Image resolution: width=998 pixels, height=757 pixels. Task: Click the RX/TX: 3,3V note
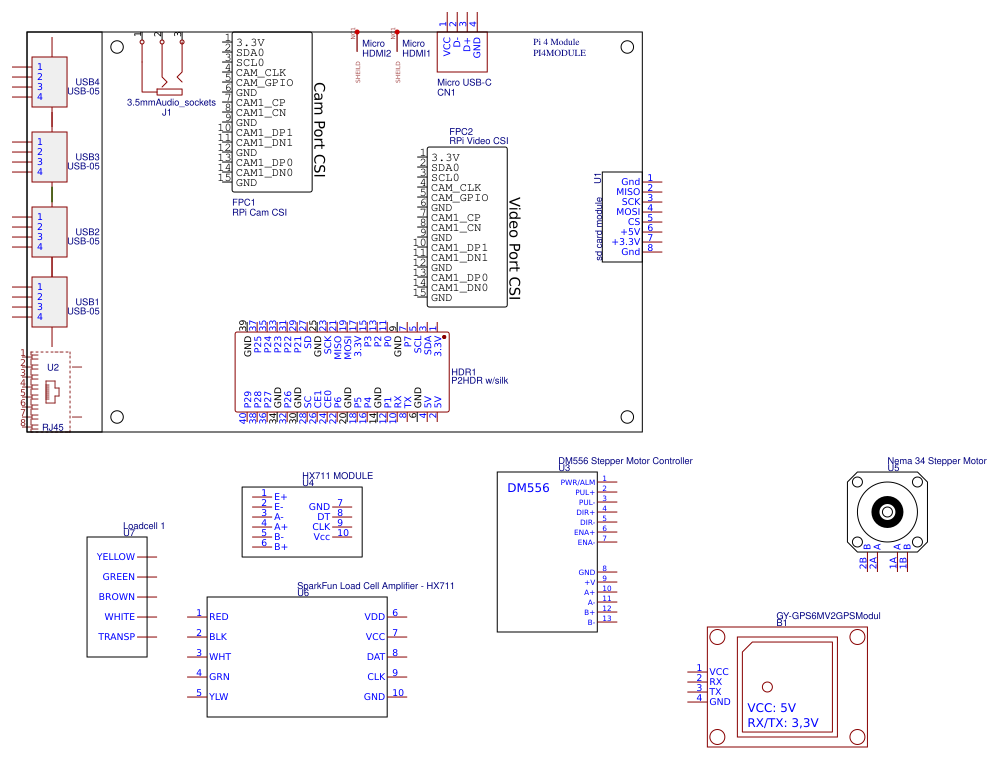pos(783,723)
